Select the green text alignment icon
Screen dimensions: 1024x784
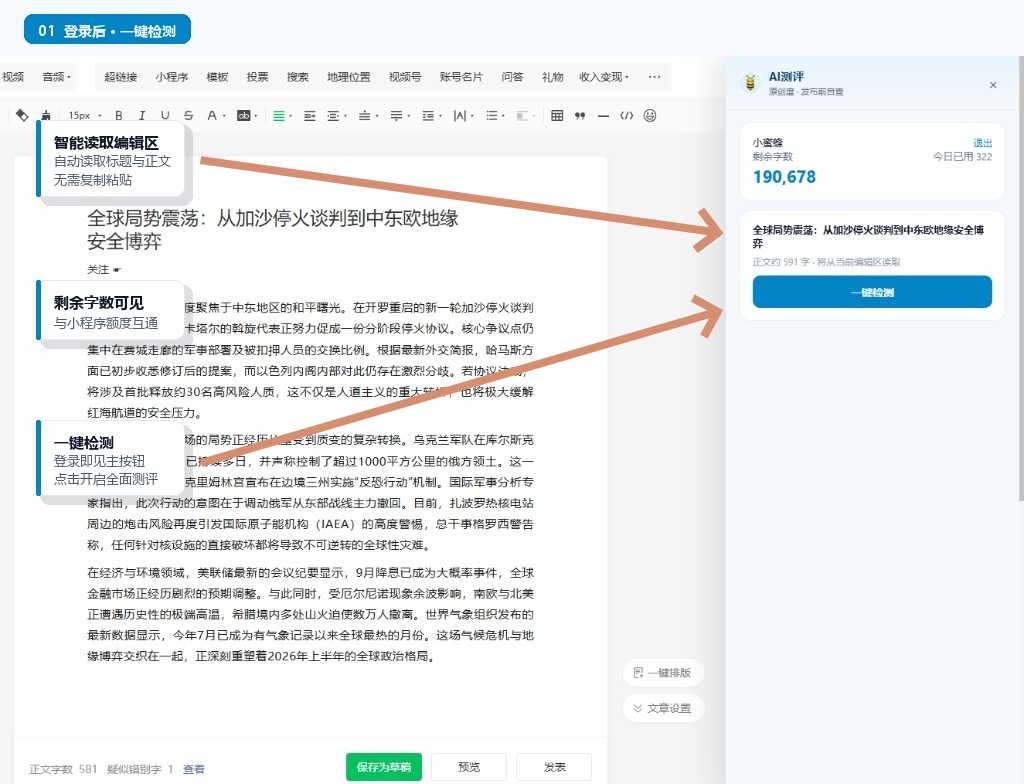(279, 116)
